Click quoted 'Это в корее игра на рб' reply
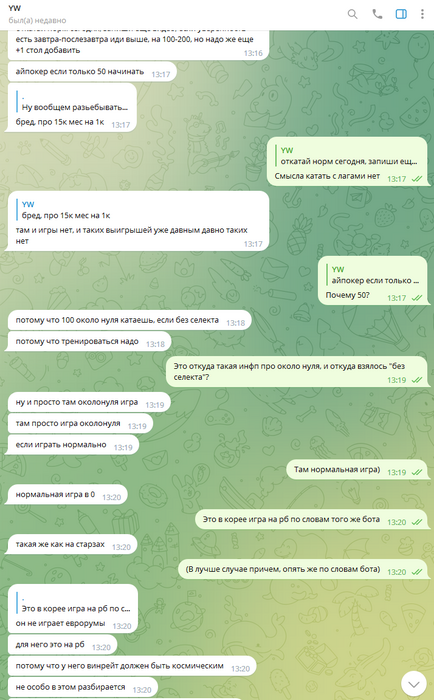The image size is (434, 700). tap(73, 603)
